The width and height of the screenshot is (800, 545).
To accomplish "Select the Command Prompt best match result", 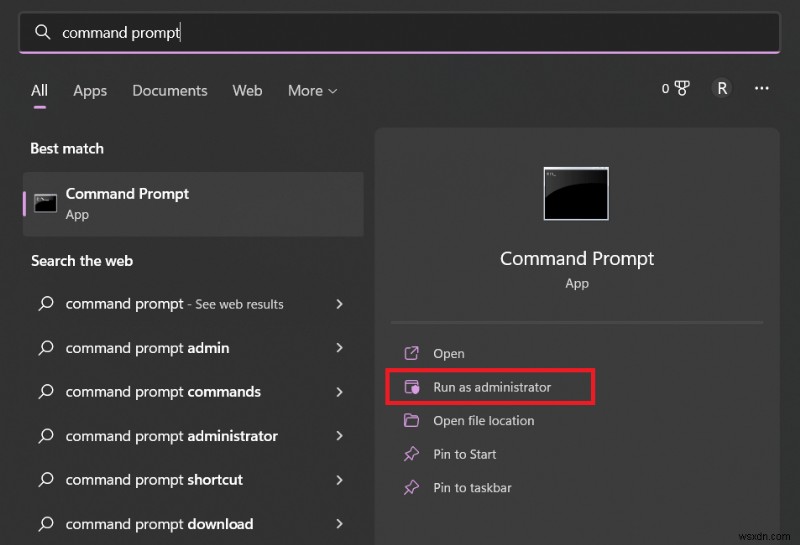I will pyautogui.click(x=193, y=204).
